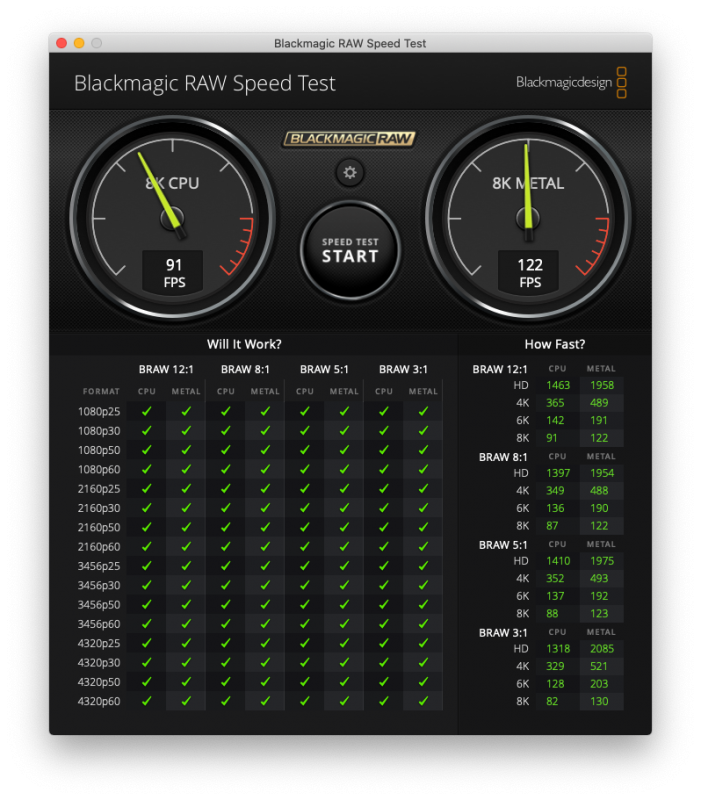Click 3456p25 BRAW 12:1 CPU checkmark

146,566
